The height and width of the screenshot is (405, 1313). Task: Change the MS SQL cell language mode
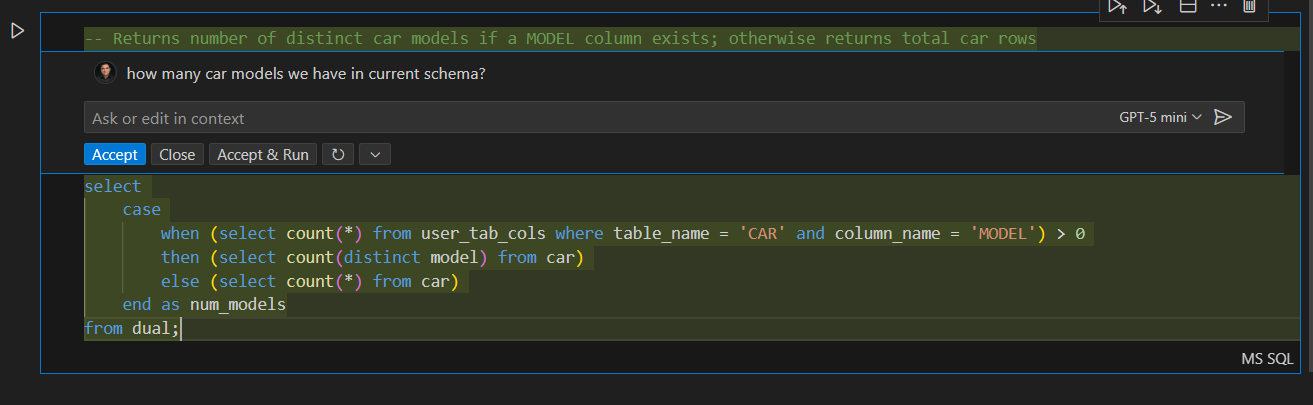click(1267, 359)
